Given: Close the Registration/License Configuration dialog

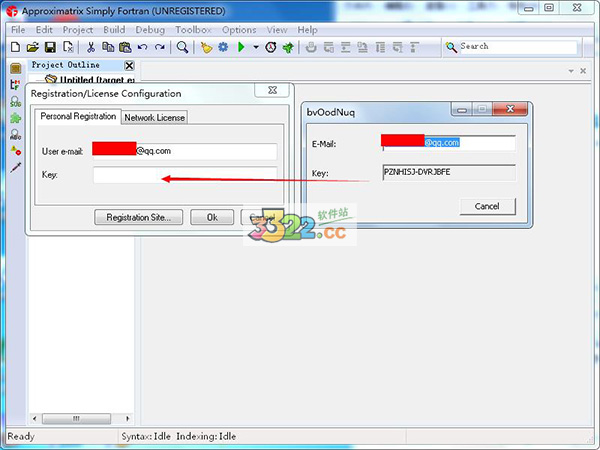Looking at the screenshot, I should tap(272, 90).
